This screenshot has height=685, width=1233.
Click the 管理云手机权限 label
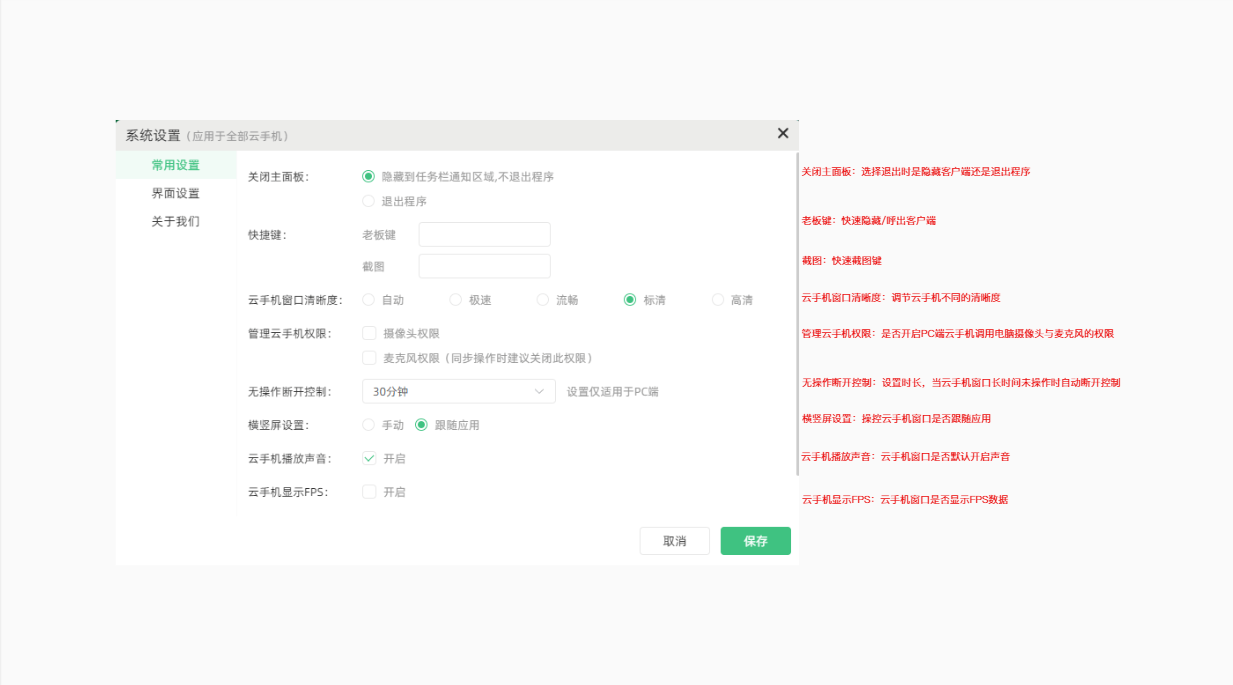click(x=290, y=333)
